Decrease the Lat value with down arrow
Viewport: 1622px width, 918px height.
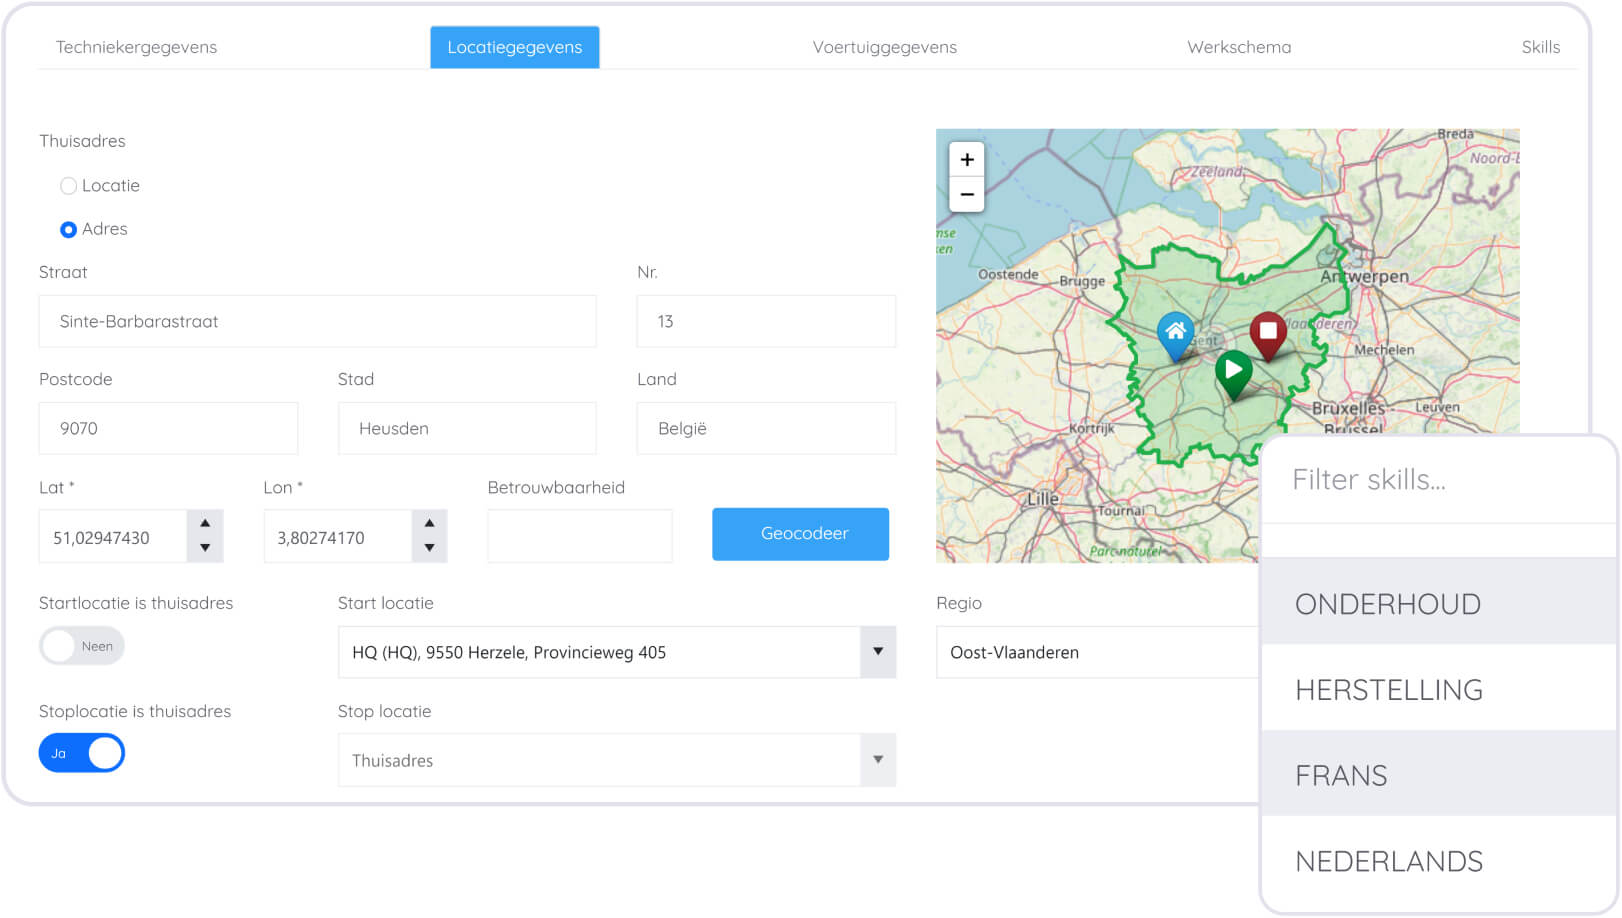tap(205, 548)
